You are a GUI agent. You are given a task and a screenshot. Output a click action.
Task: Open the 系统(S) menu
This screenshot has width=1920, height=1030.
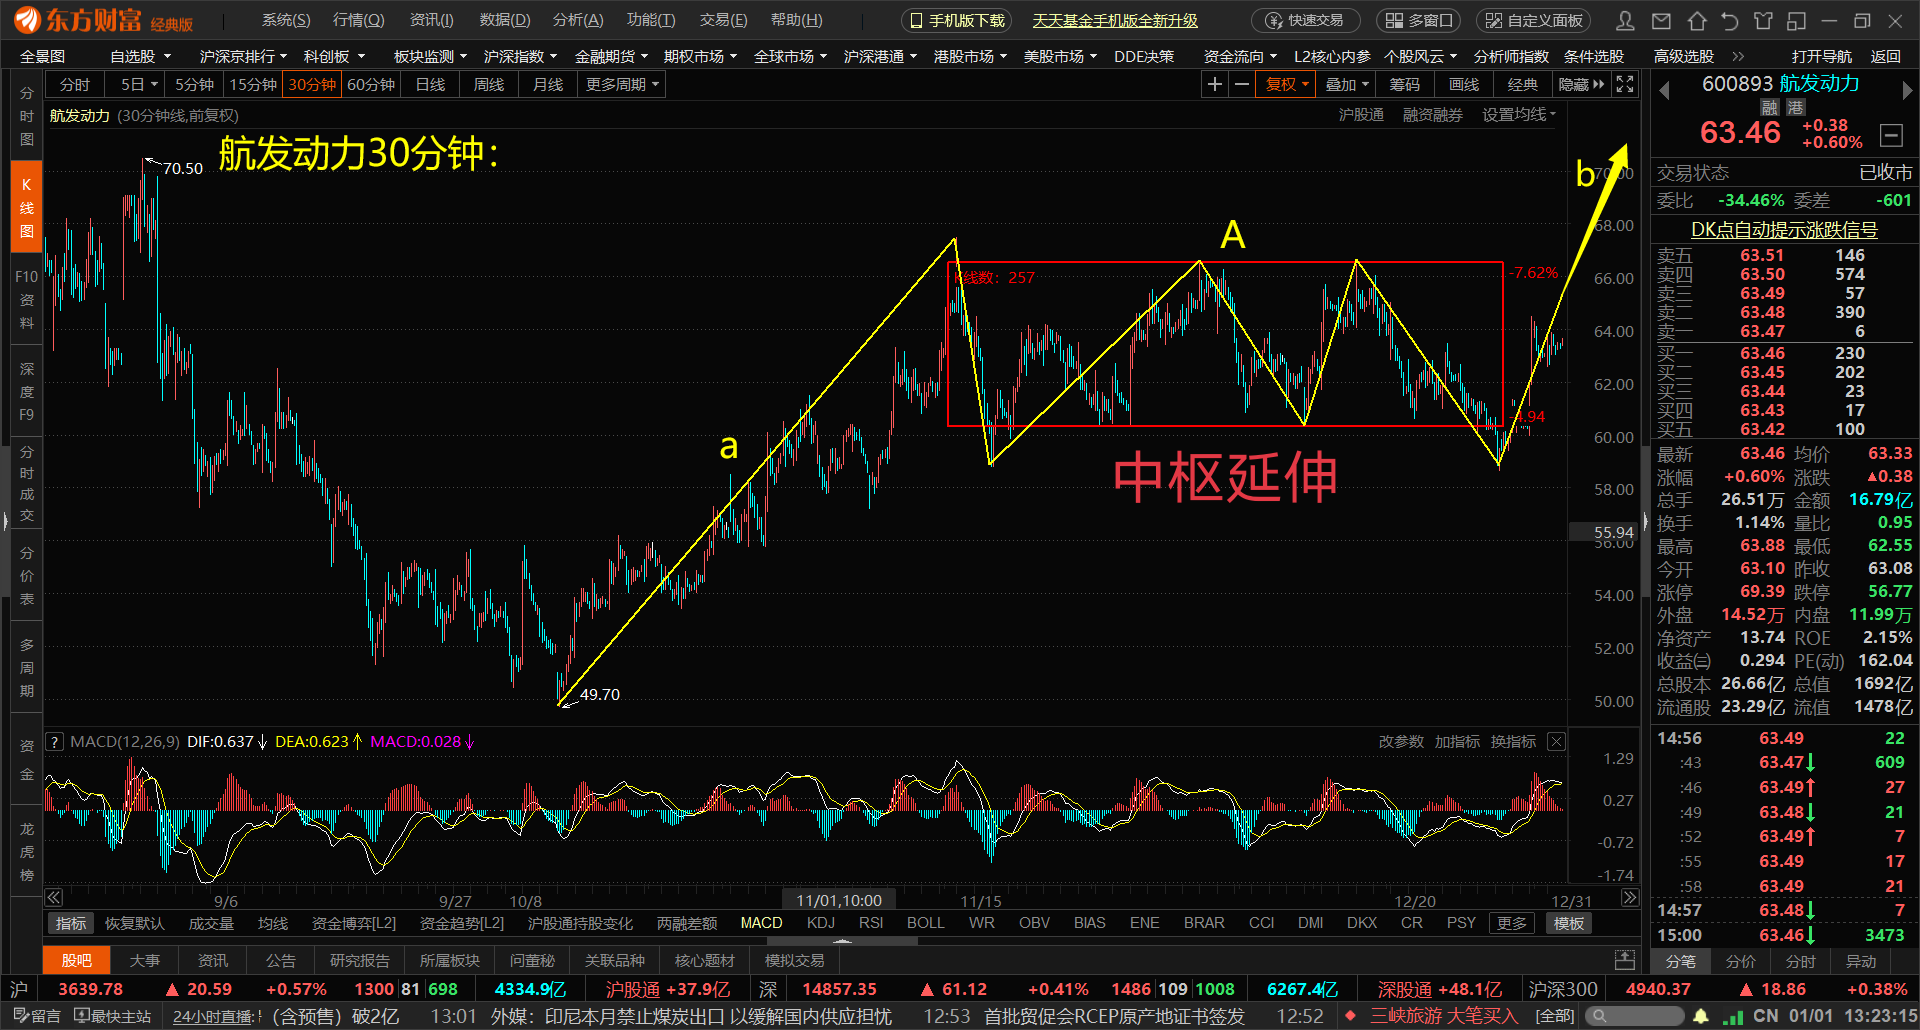click(286, 20)
